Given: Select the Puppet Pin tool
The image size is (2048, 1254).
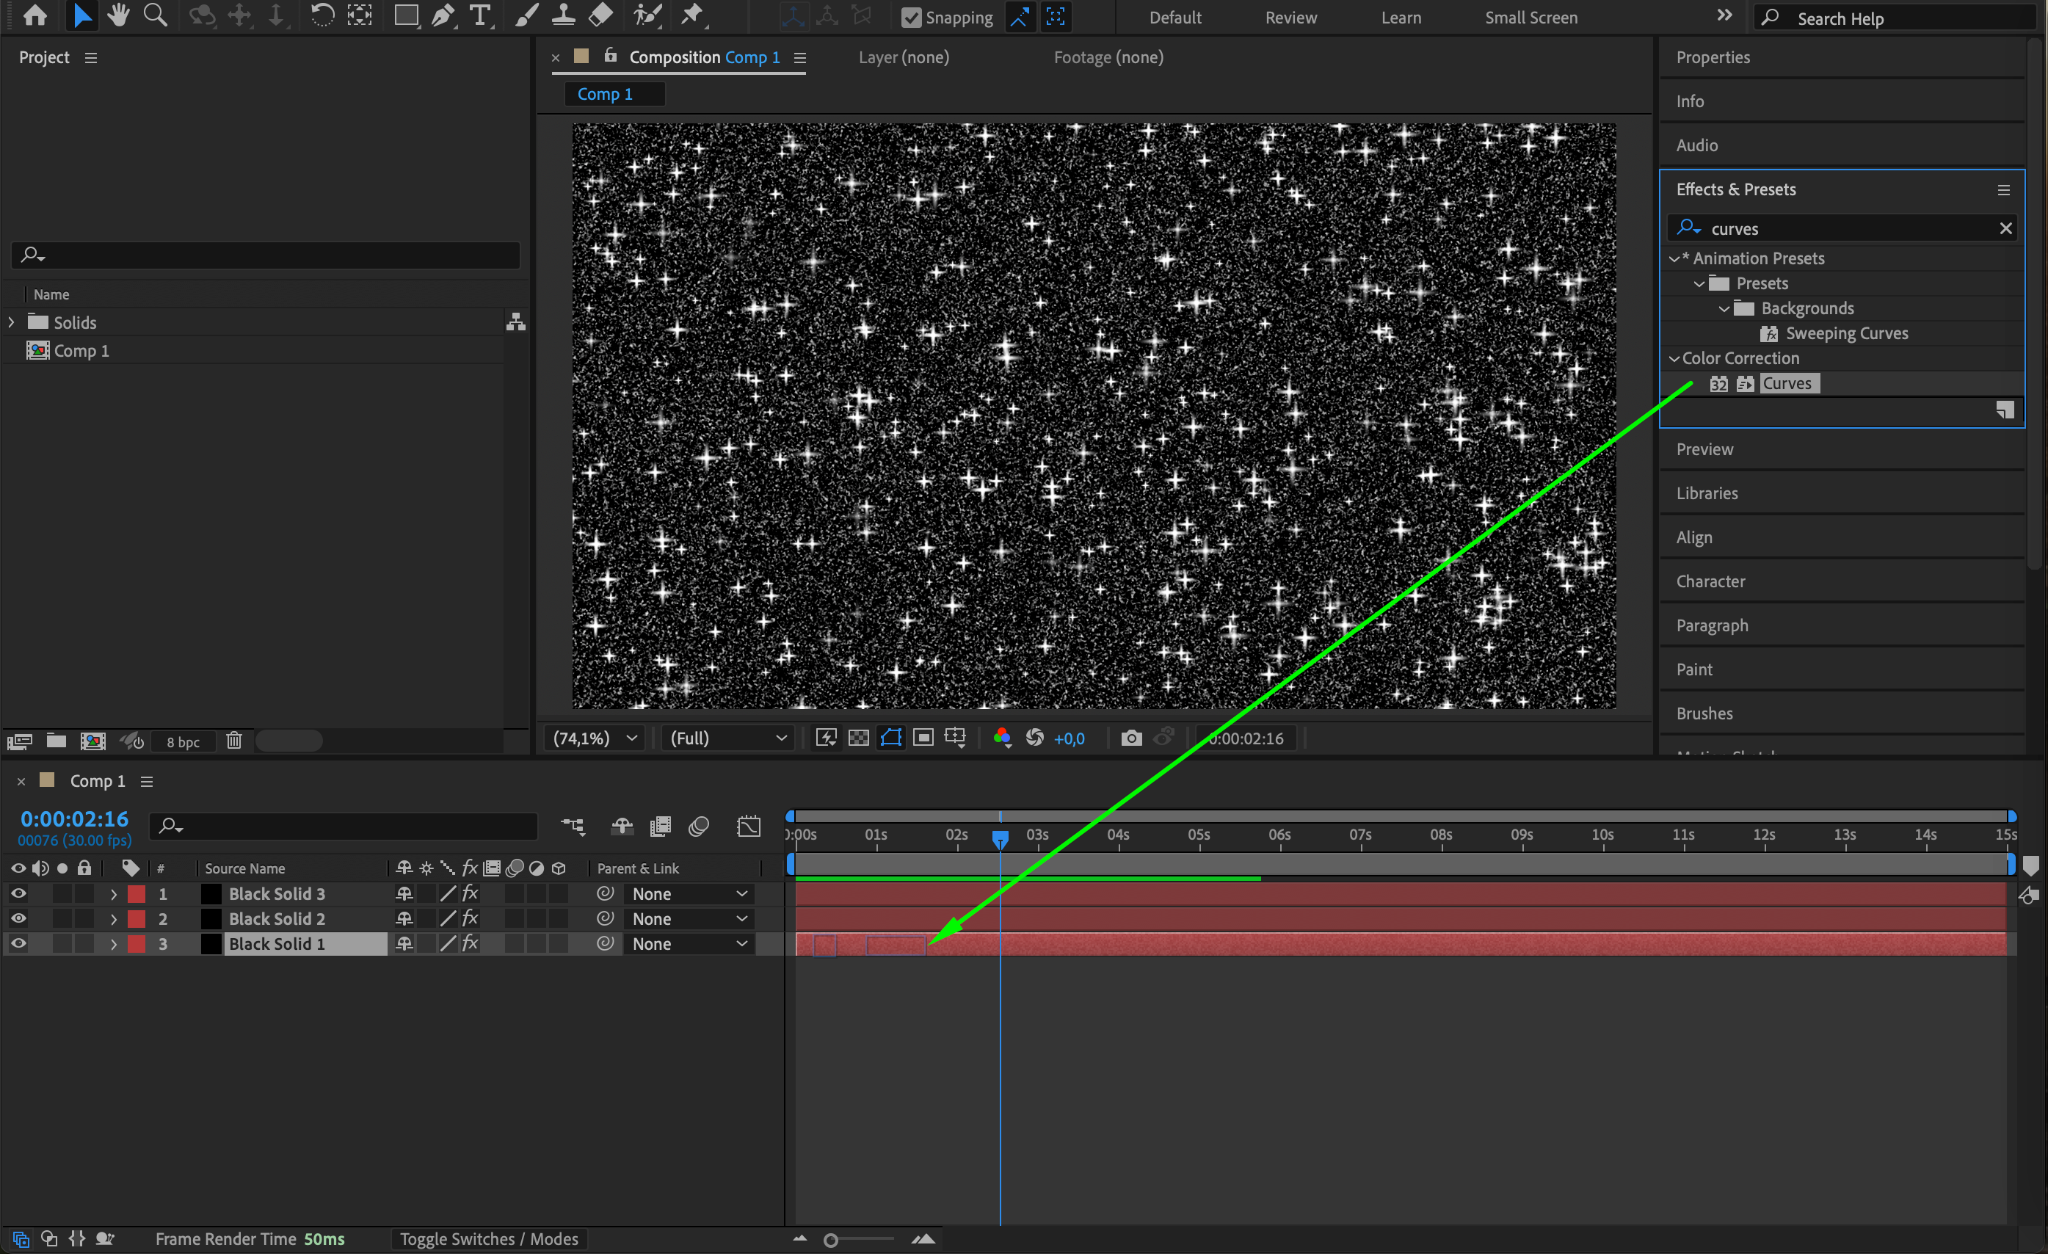Looking at the screenshot, I should tap(692, 15).
